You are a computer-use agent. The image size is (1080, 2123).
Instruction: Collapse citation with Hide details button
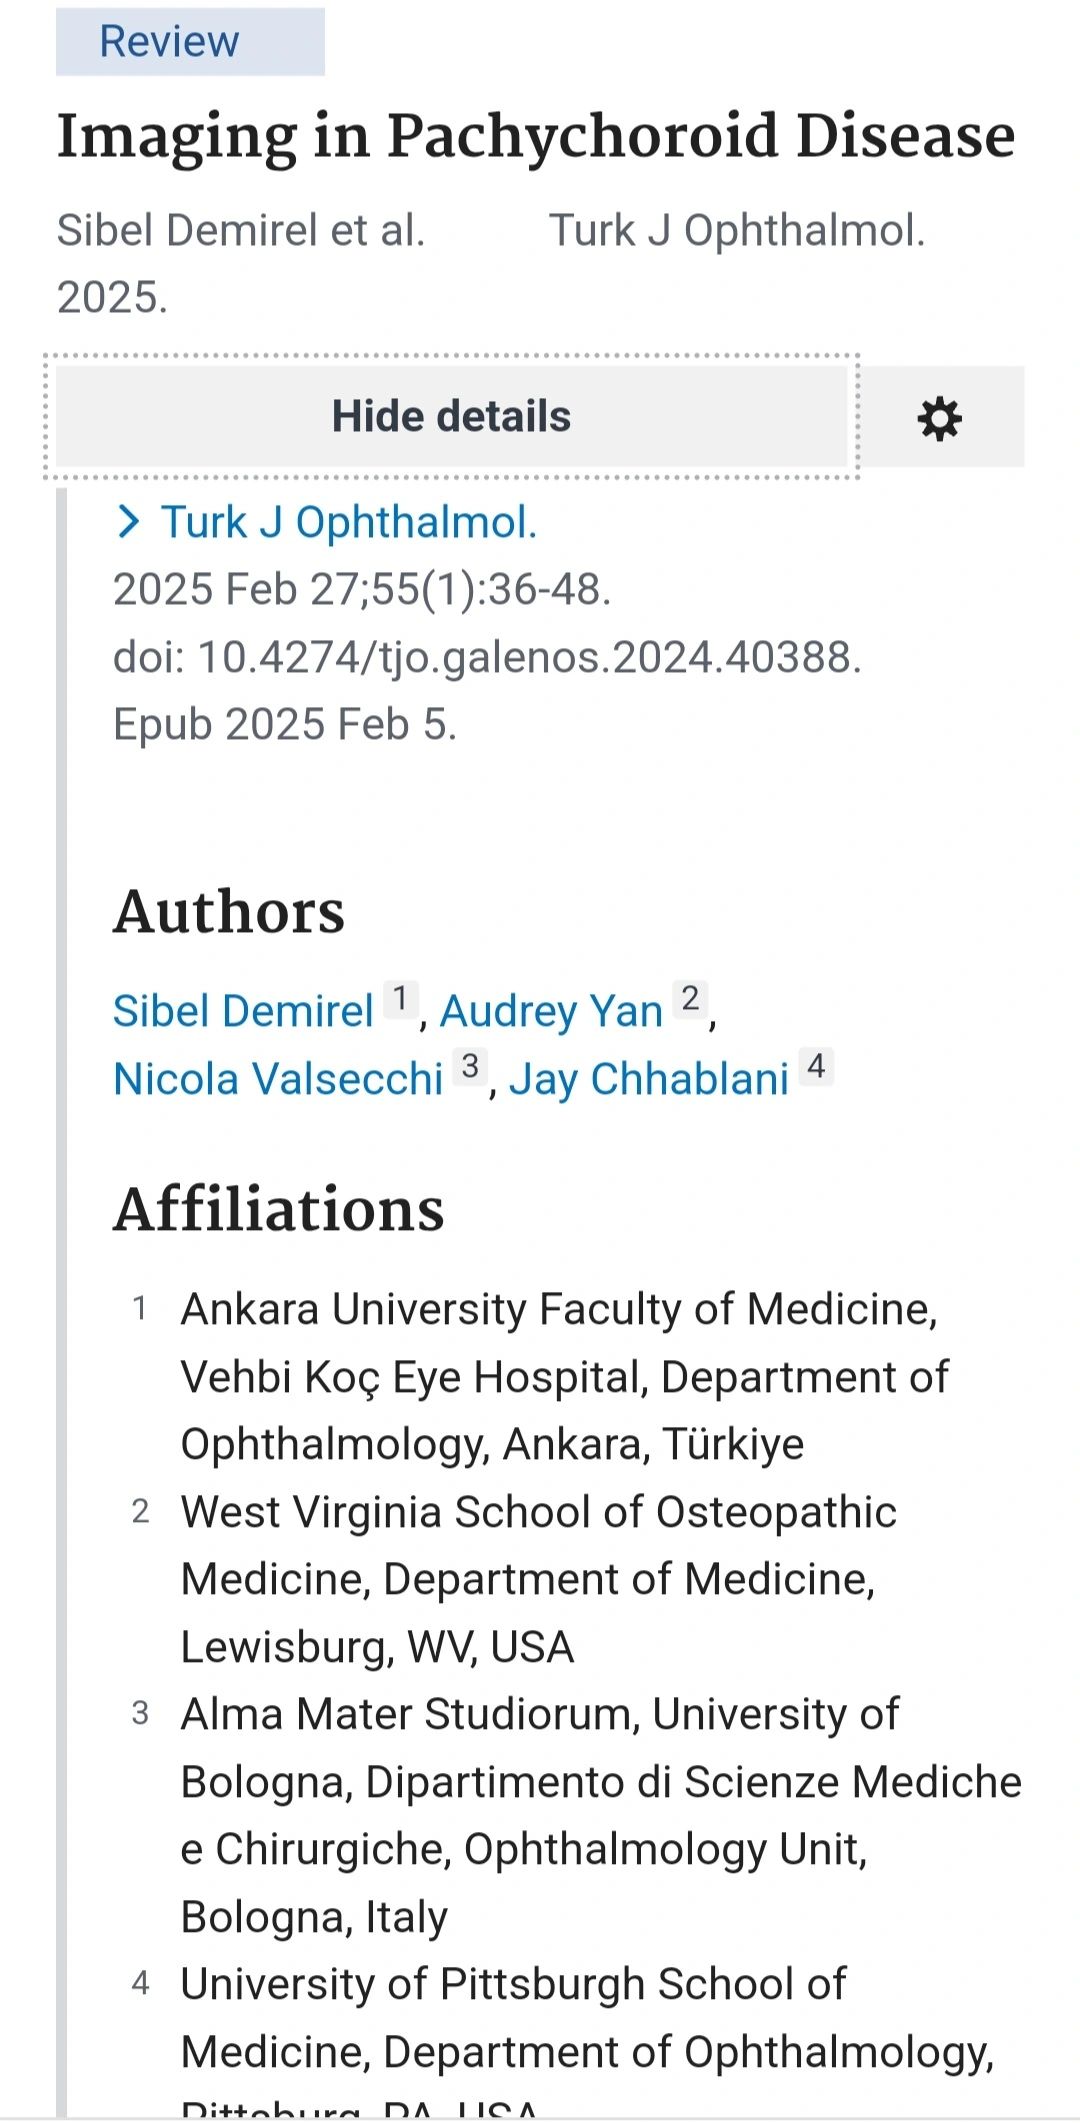451,416
